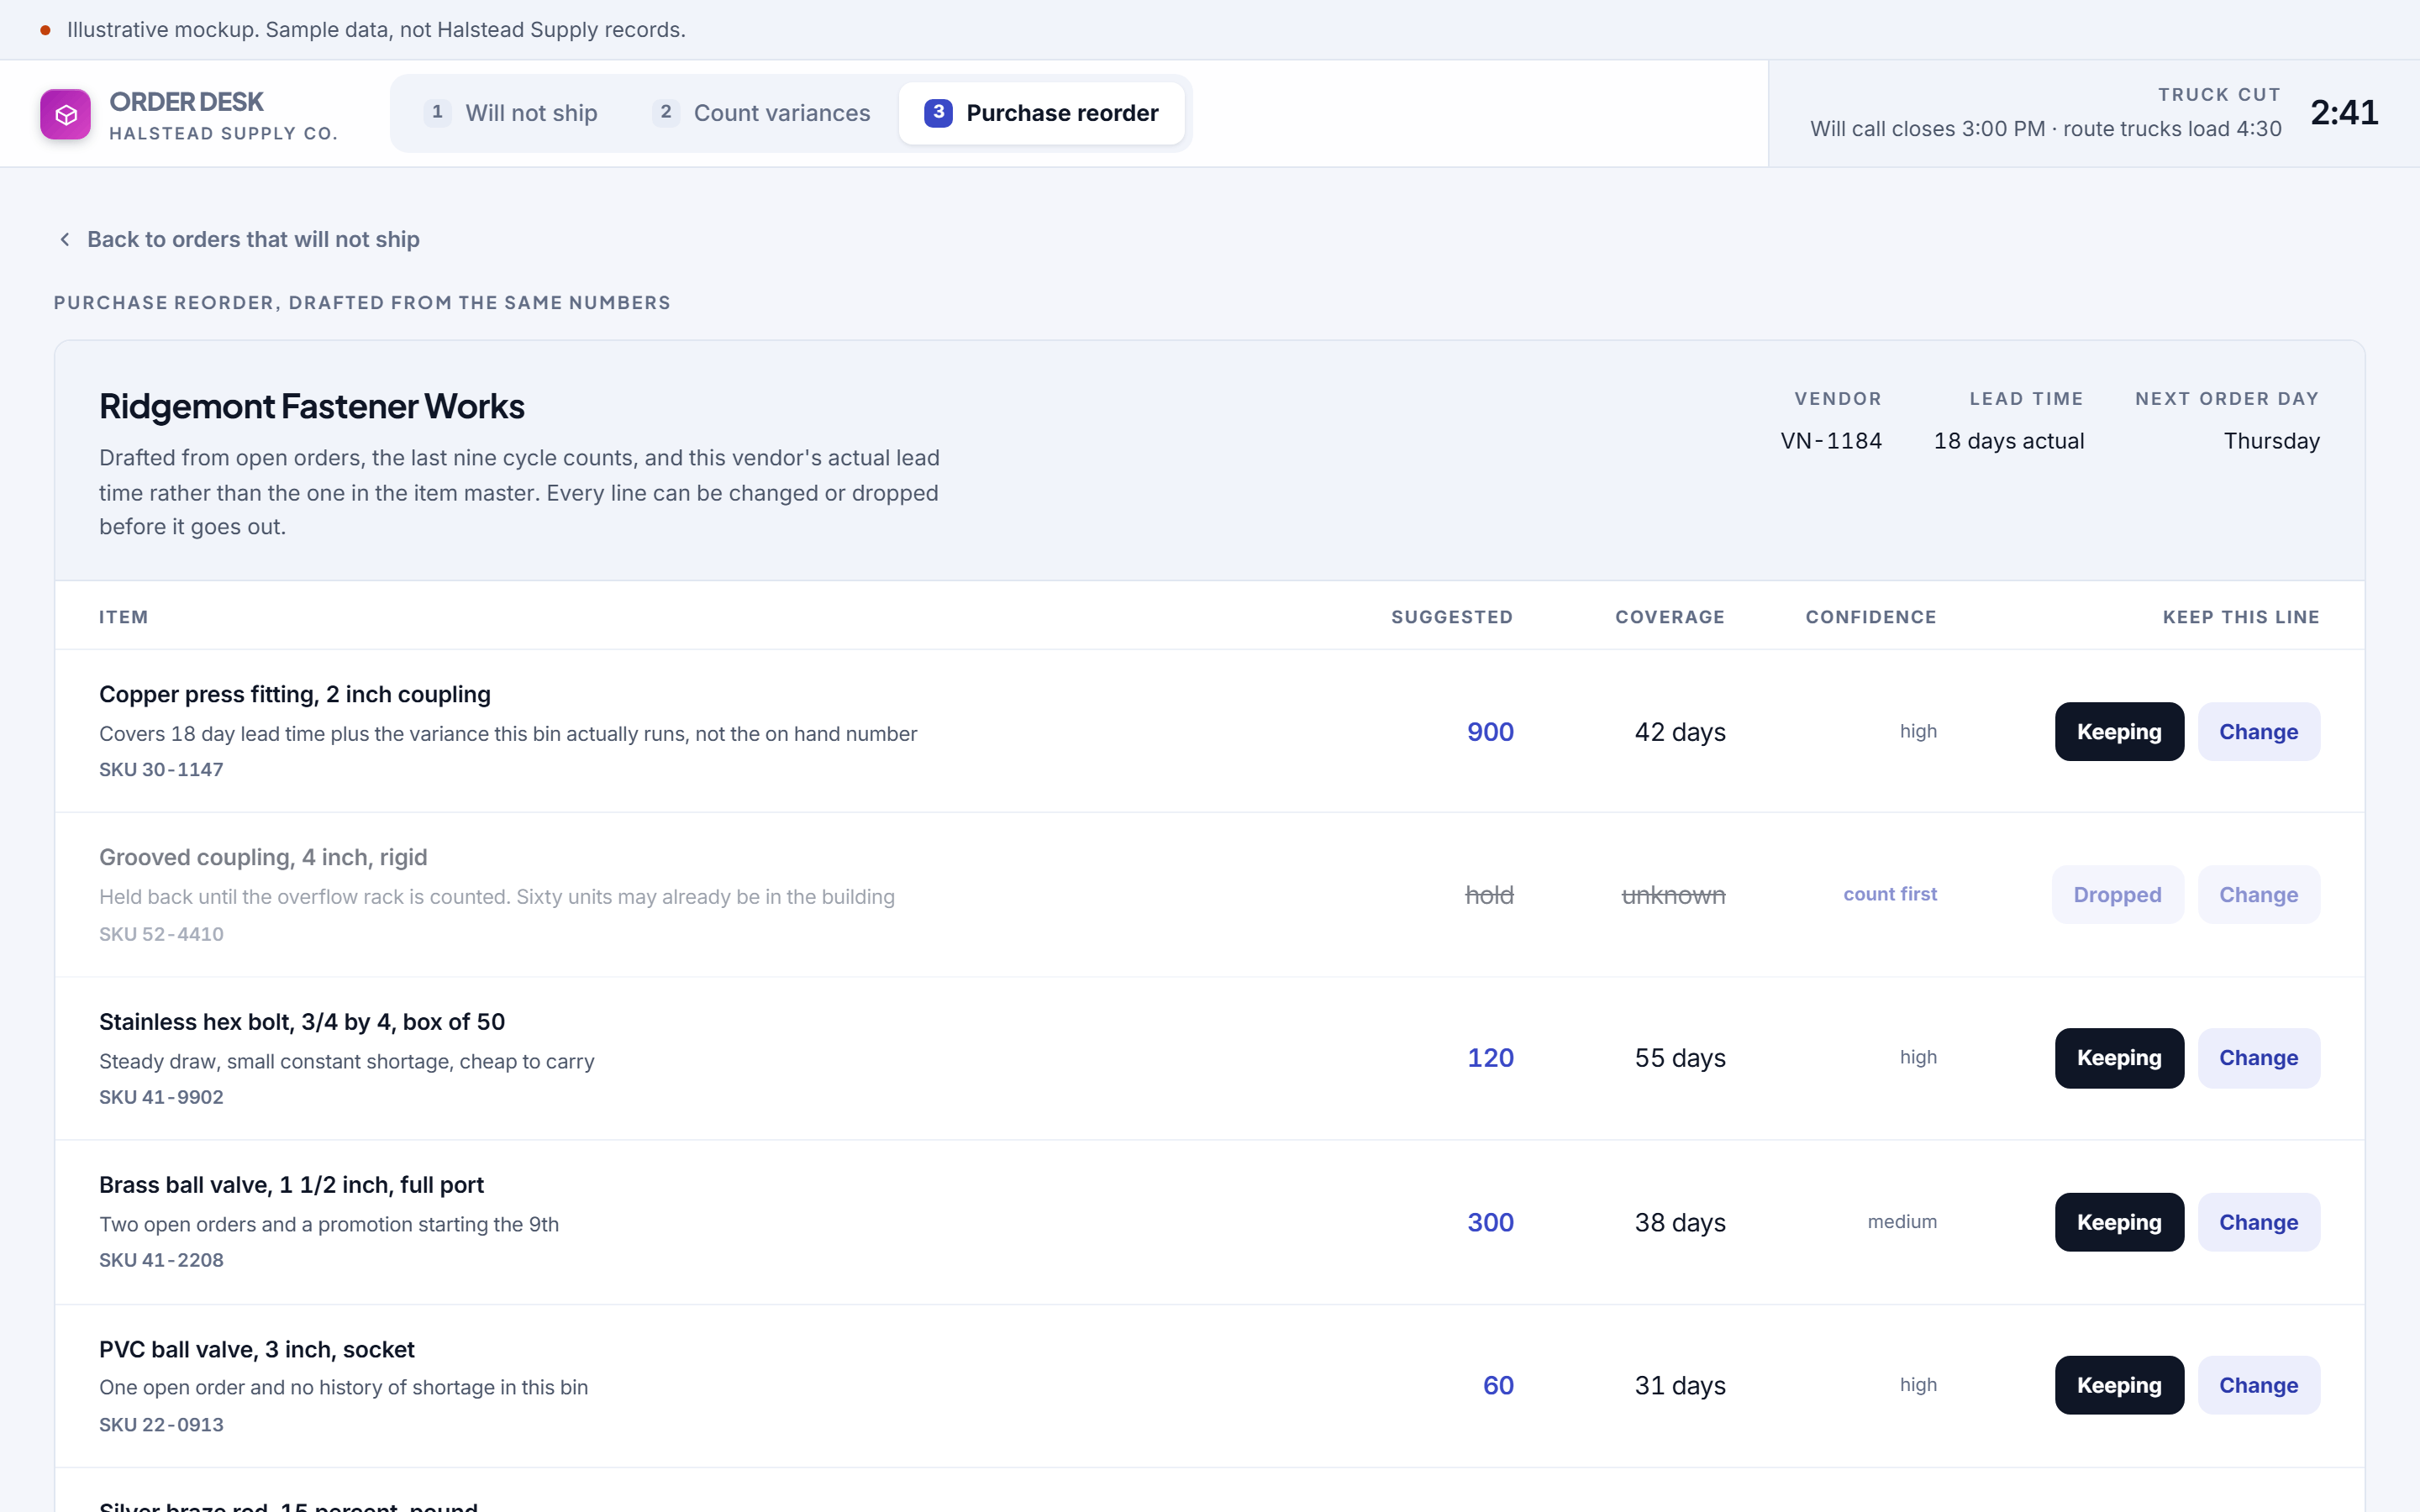Image resolution: width=2420 pixels, height=1512 pixels.
Task: Click SKU 22-0913 text
Action: point(161,1424)
